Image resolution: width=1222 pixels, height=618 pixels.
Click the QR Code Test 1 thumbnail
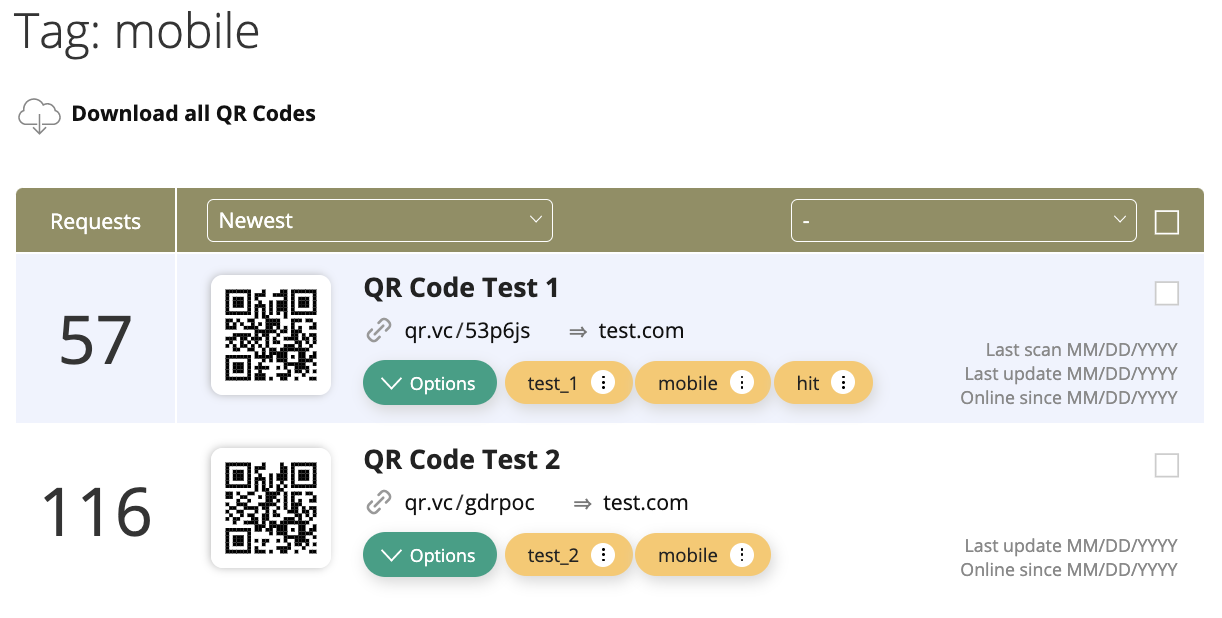271,335
